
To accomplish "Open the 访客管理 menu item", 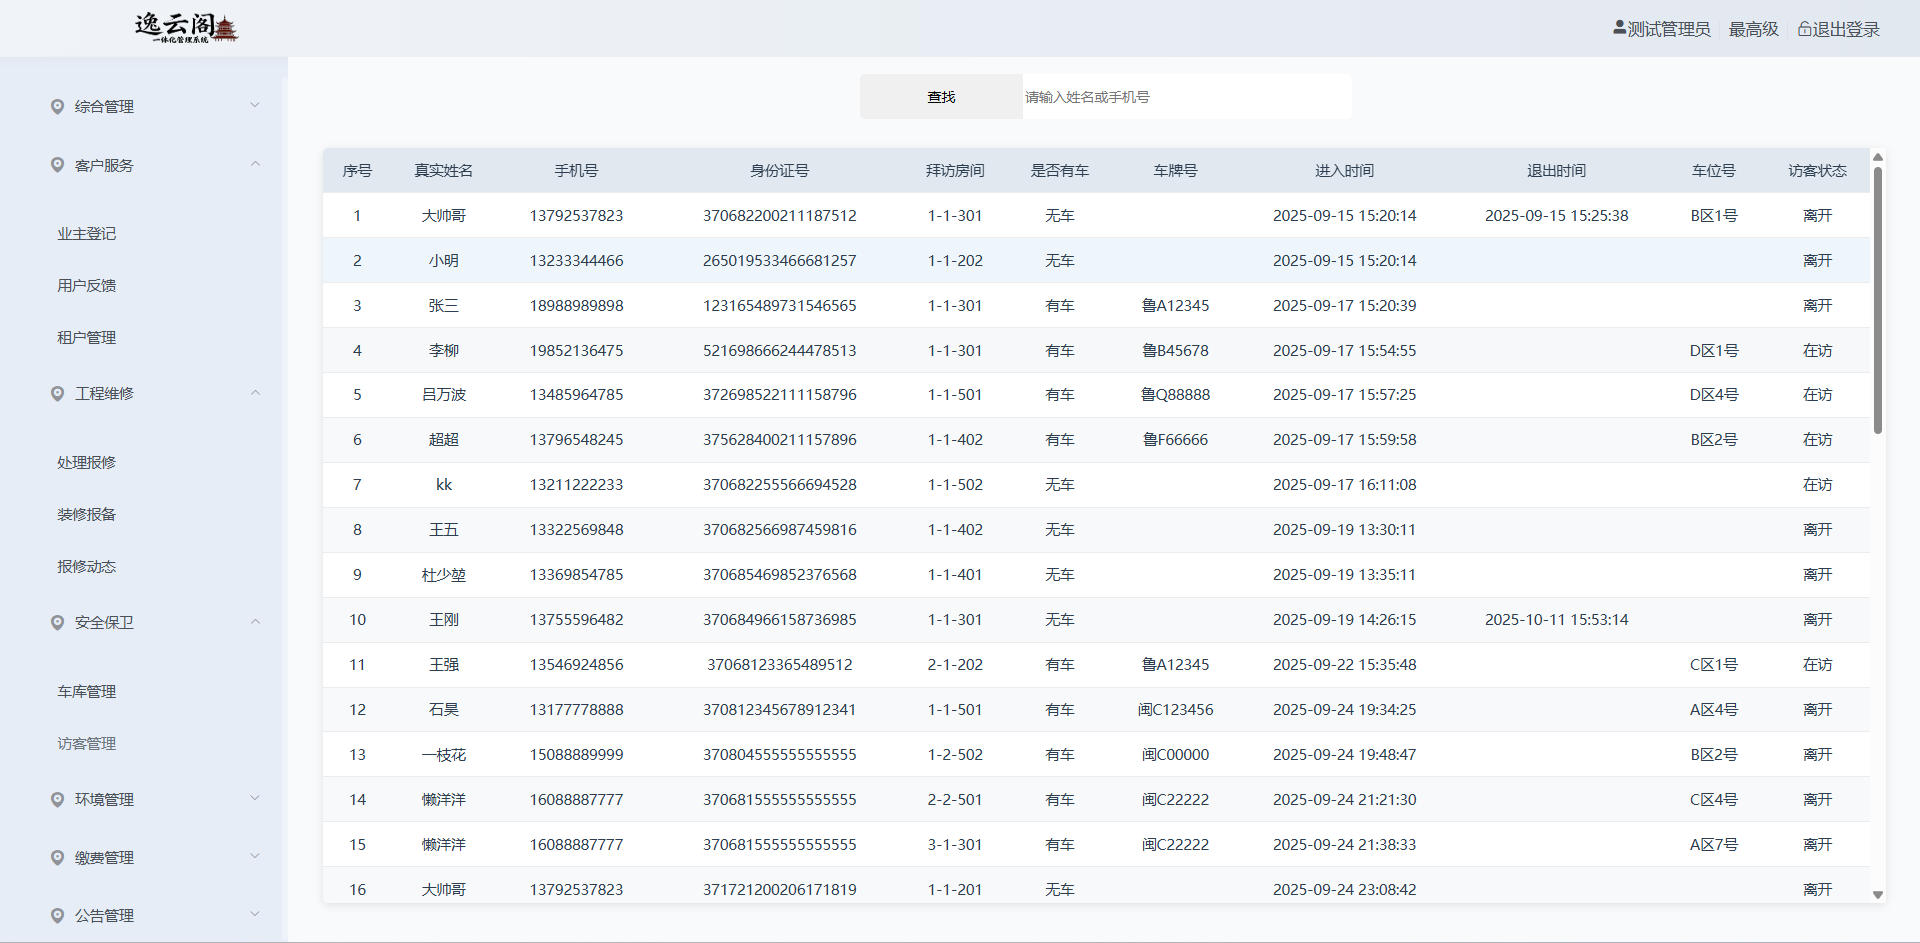I will point(87,743).
